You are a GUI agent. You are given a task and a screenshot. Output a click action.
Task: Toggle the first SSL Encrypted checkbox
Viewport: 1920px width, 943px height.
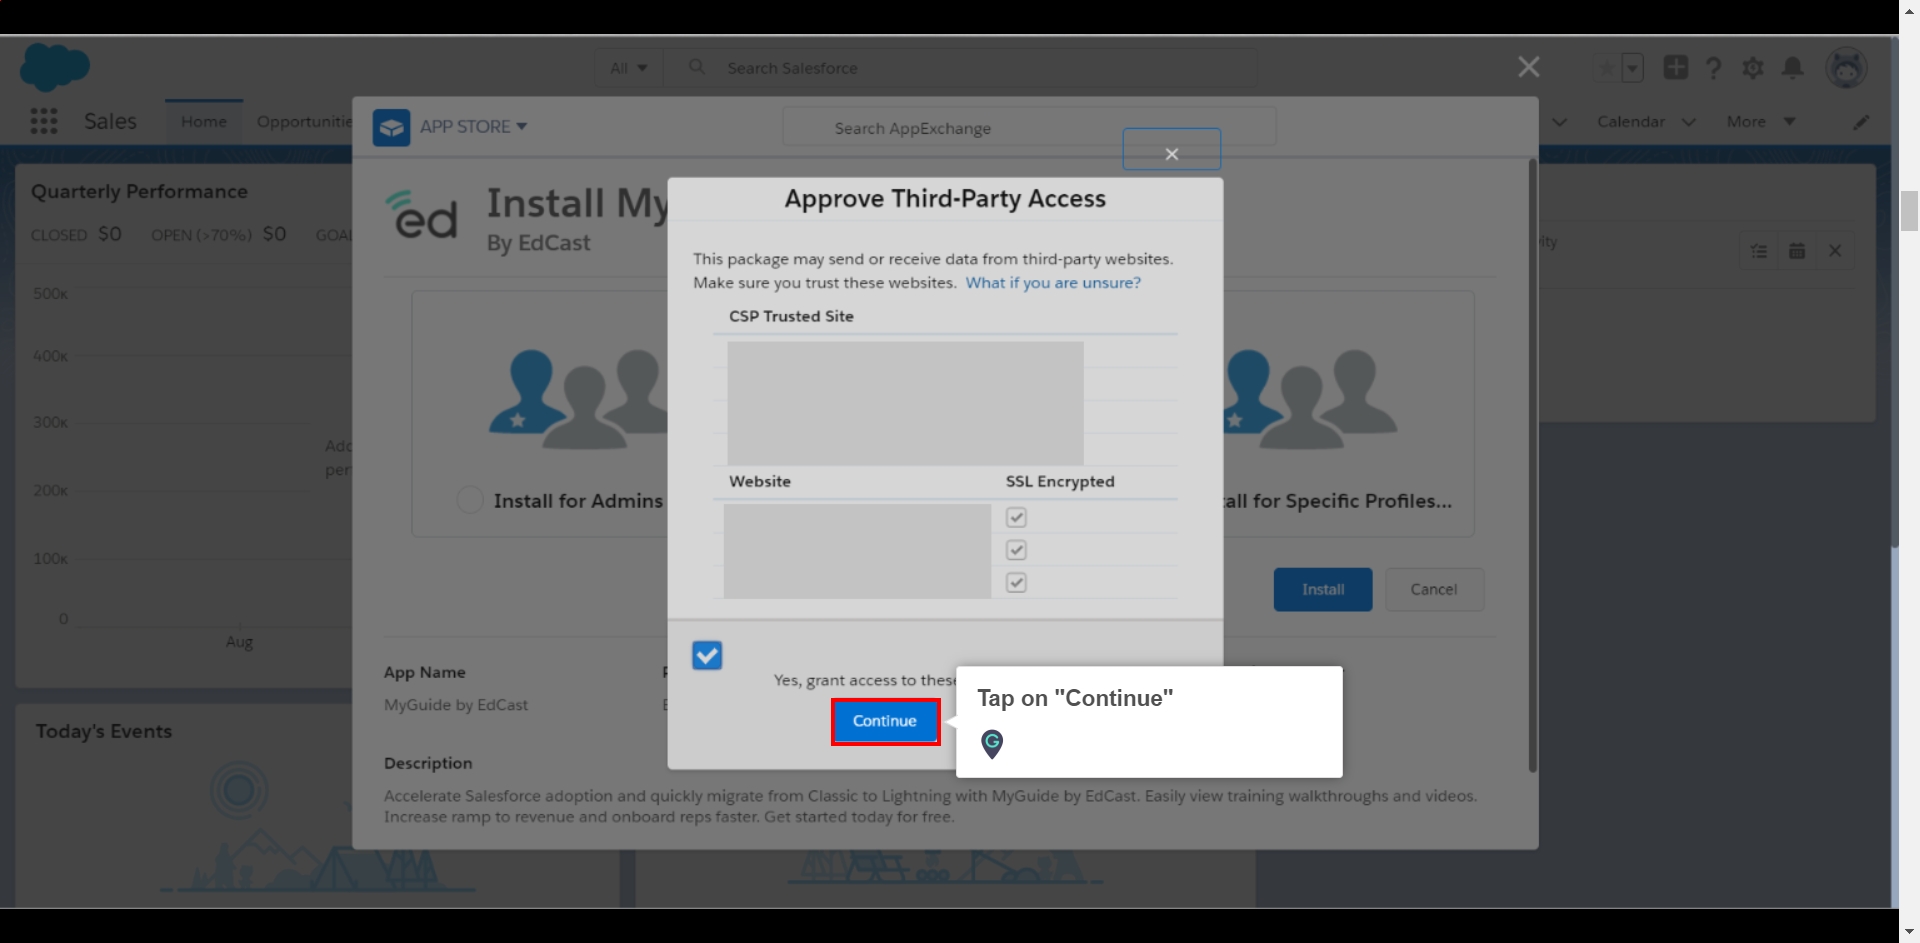(x=1016, y=517)
